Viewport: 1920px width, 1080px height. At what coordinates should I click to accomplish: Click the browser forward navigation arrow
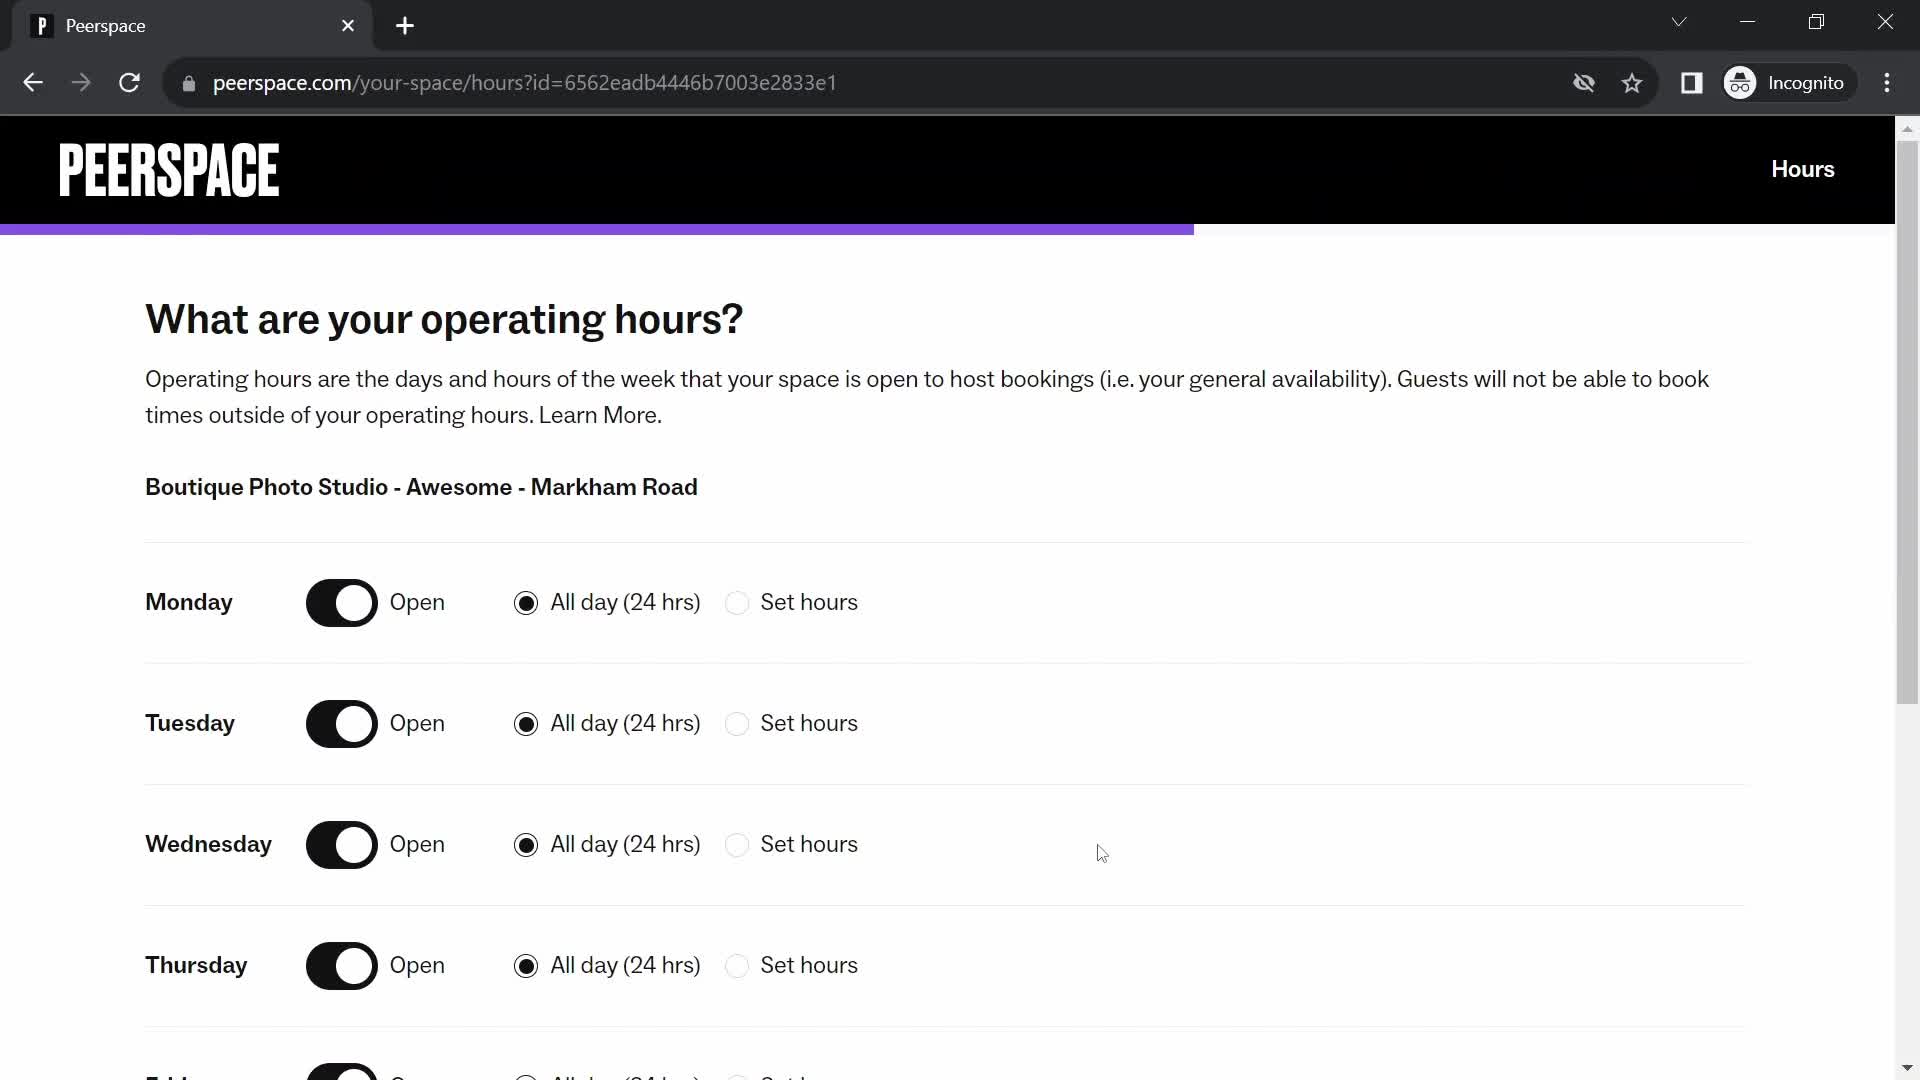pos(80,82)
